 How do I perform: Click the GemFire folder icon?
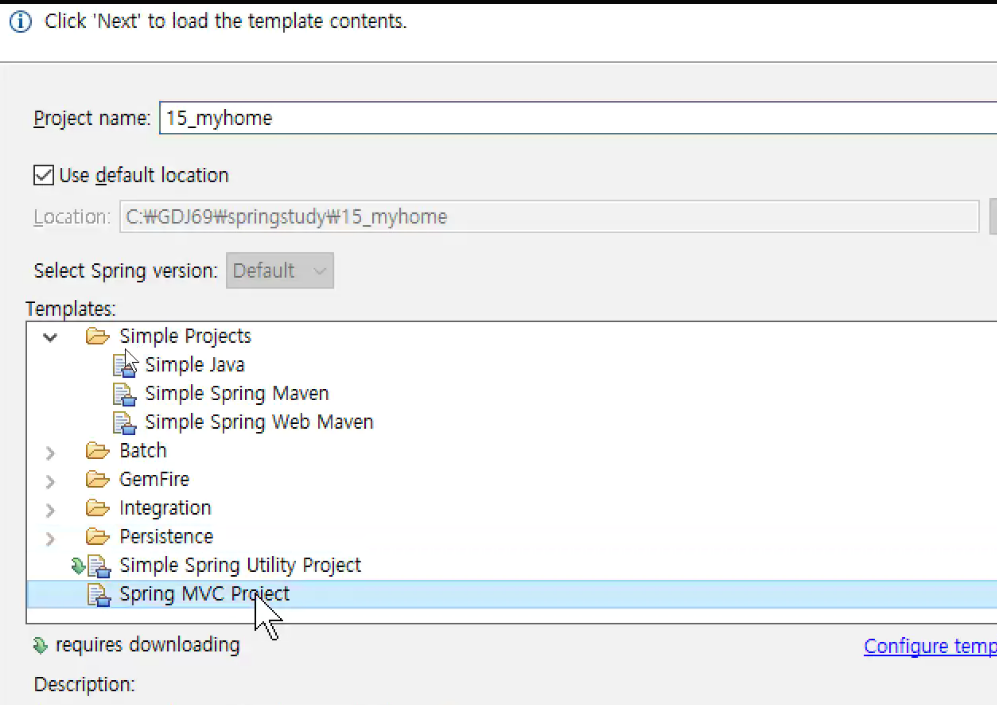coord(97,479)
